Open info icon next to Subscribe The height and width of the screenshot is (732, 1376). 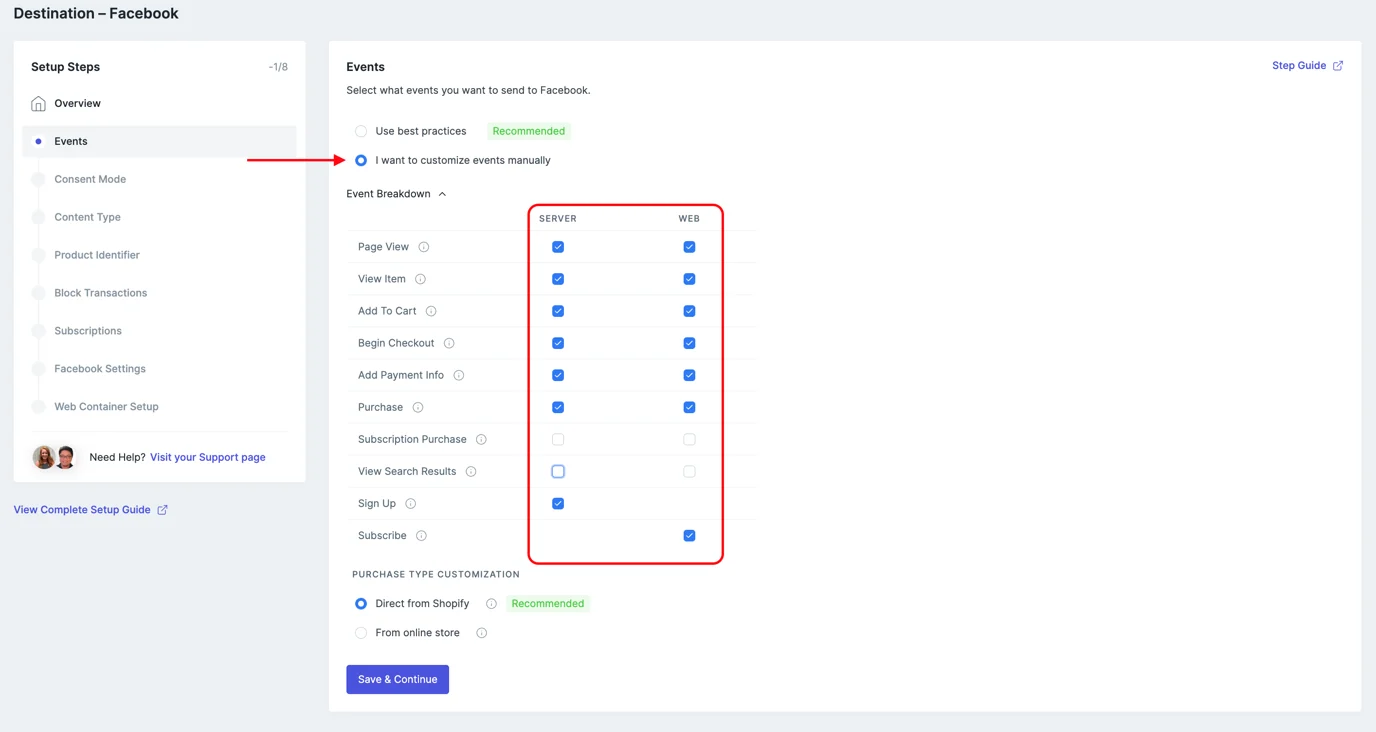tap(421, 535)
